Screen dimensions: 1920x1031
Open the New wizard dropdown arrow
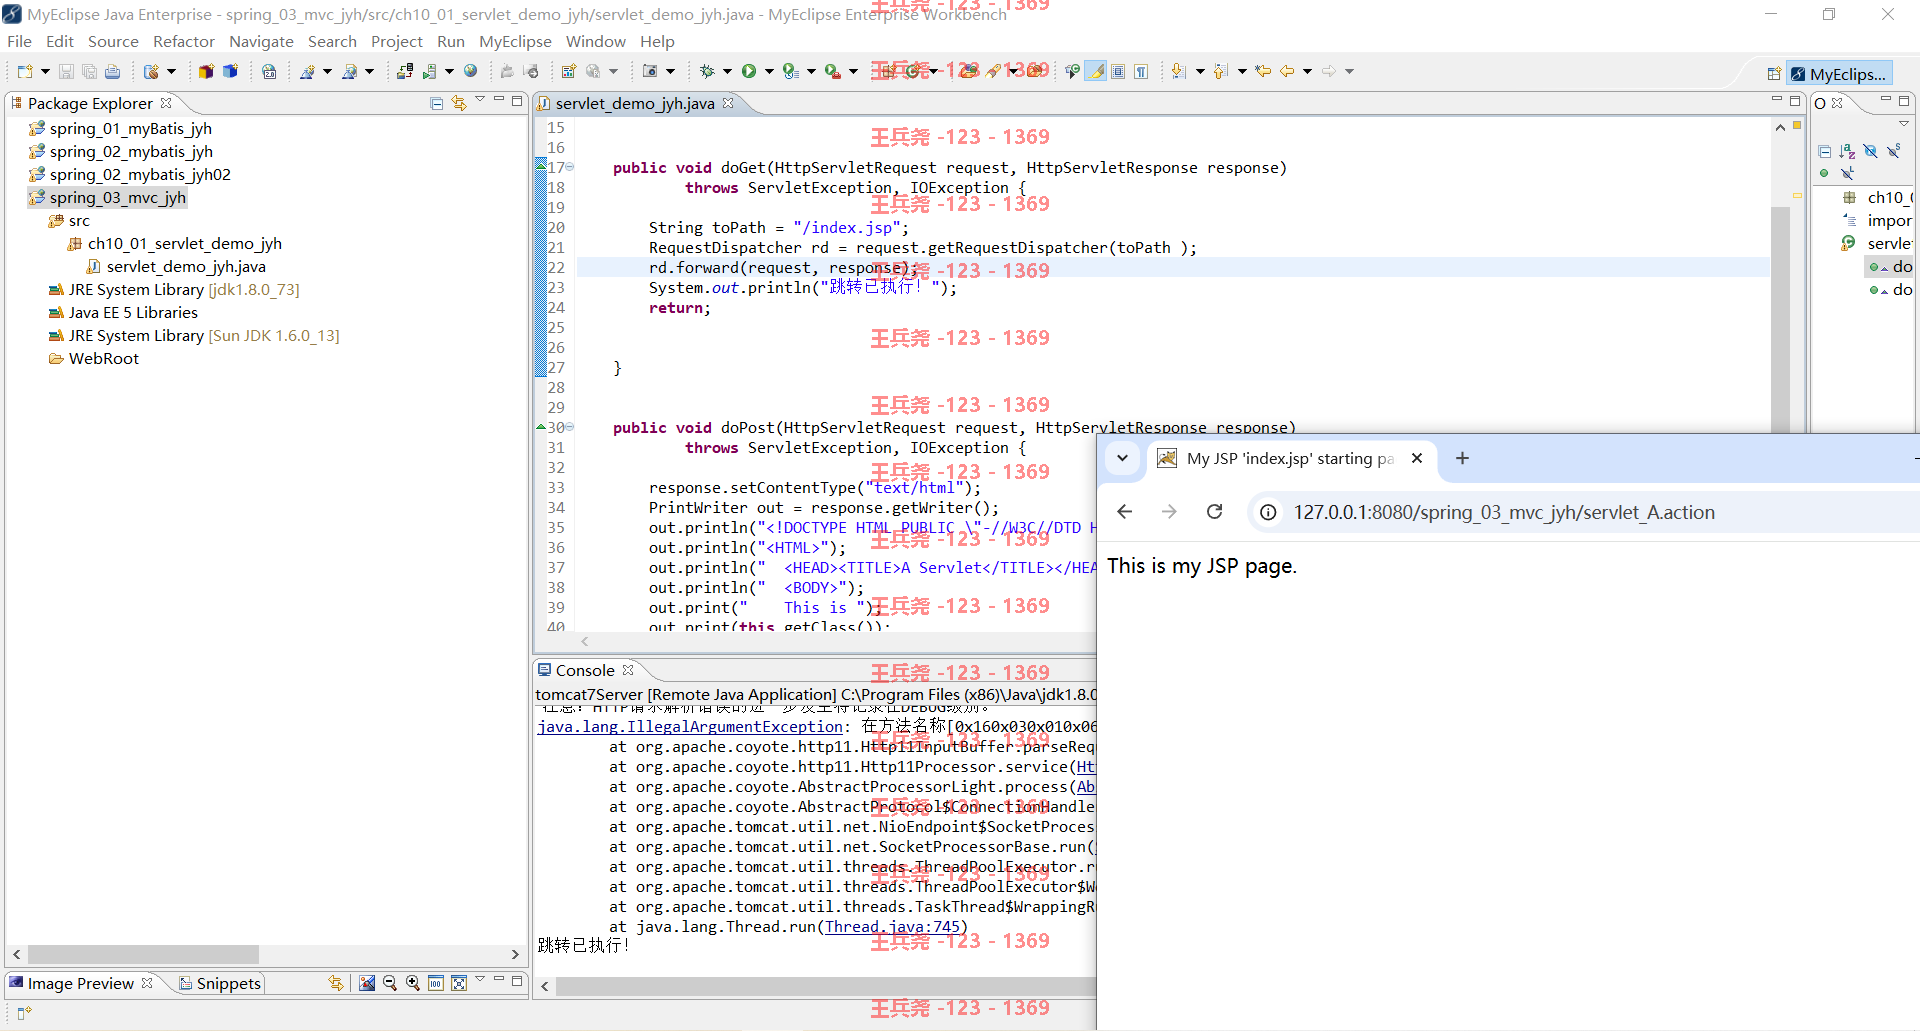pyautogui.click(x=45, y=71)
